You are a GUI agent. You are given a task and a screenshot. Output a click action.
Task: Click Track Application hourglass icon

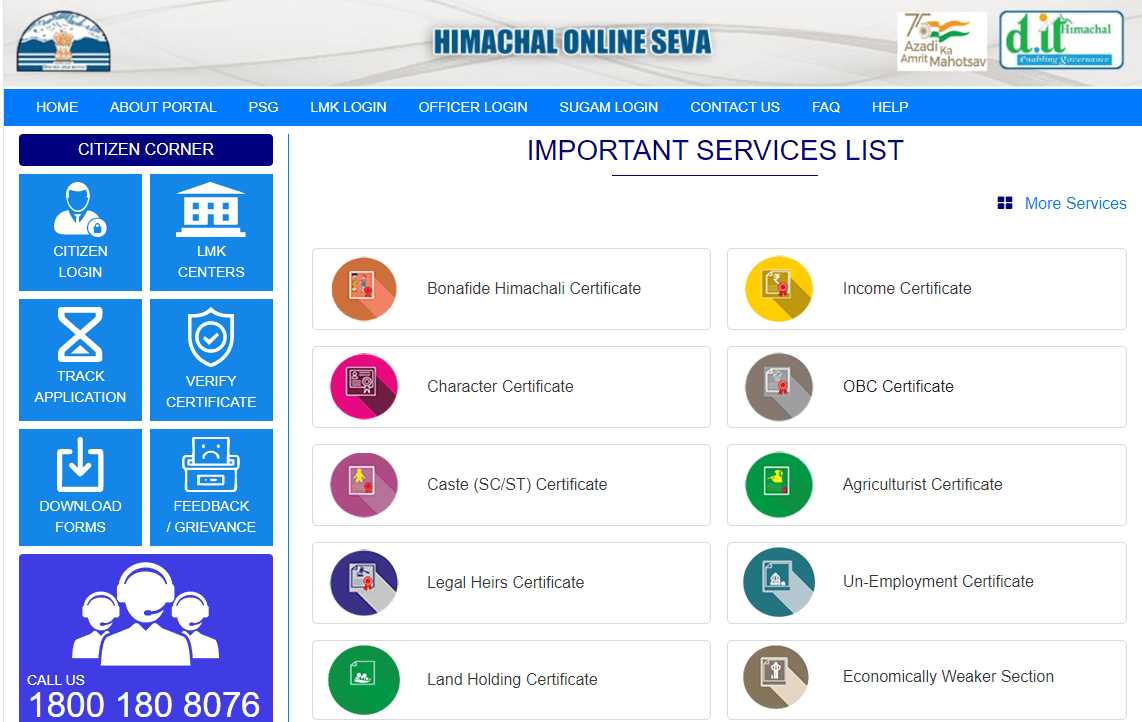80,334
